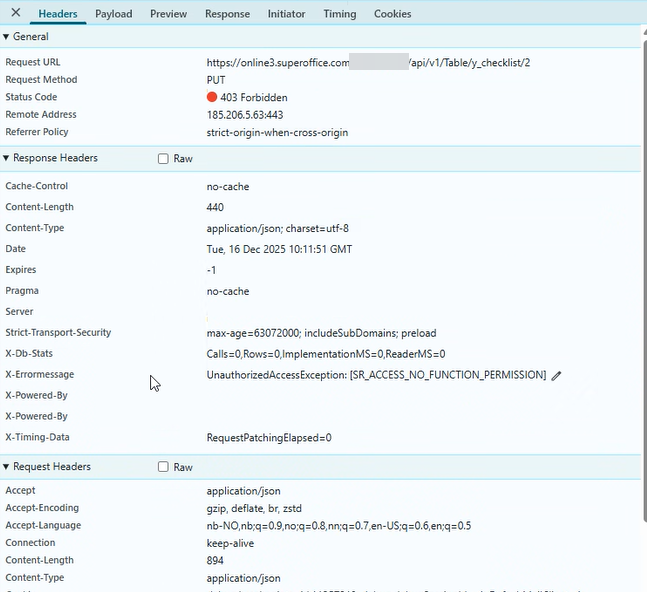Click the Request URL value

click(x=368, y=62)
